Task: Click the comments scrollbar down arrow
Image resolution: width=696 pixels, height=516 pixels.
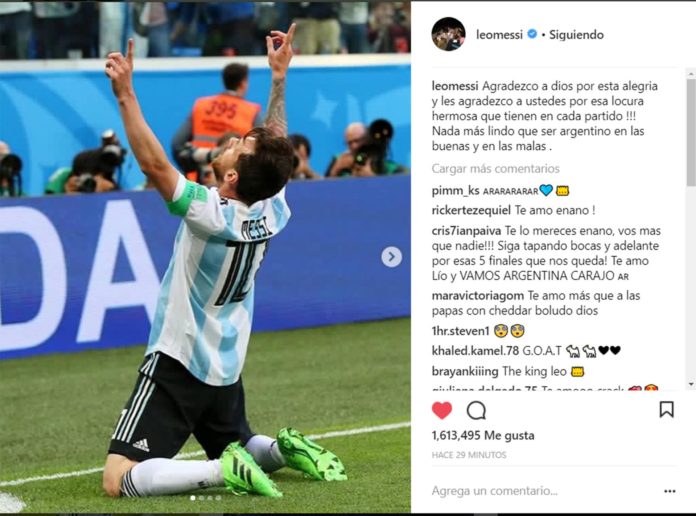Action: tap(691, 384)
